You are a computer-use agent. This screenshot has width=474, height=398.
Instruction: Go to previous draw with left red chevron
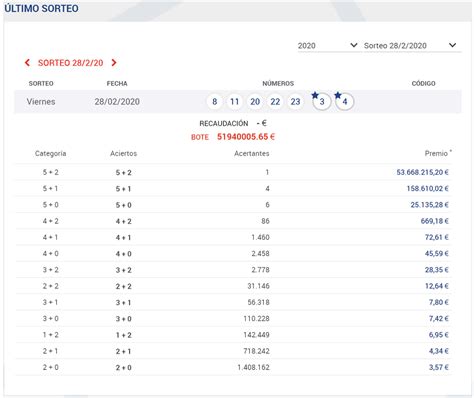pos(27,63)
